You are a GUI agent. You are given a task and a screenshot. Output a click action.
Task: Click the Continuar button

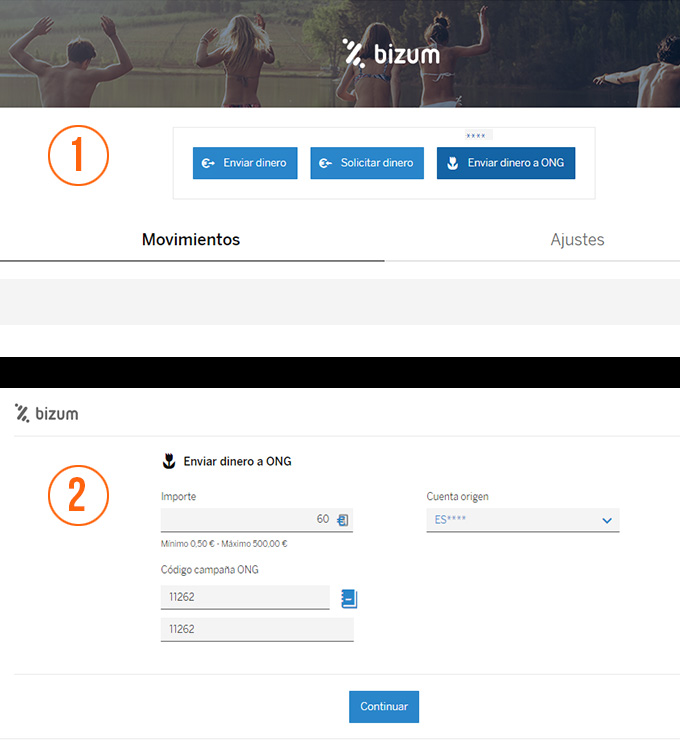click(384, 706)
